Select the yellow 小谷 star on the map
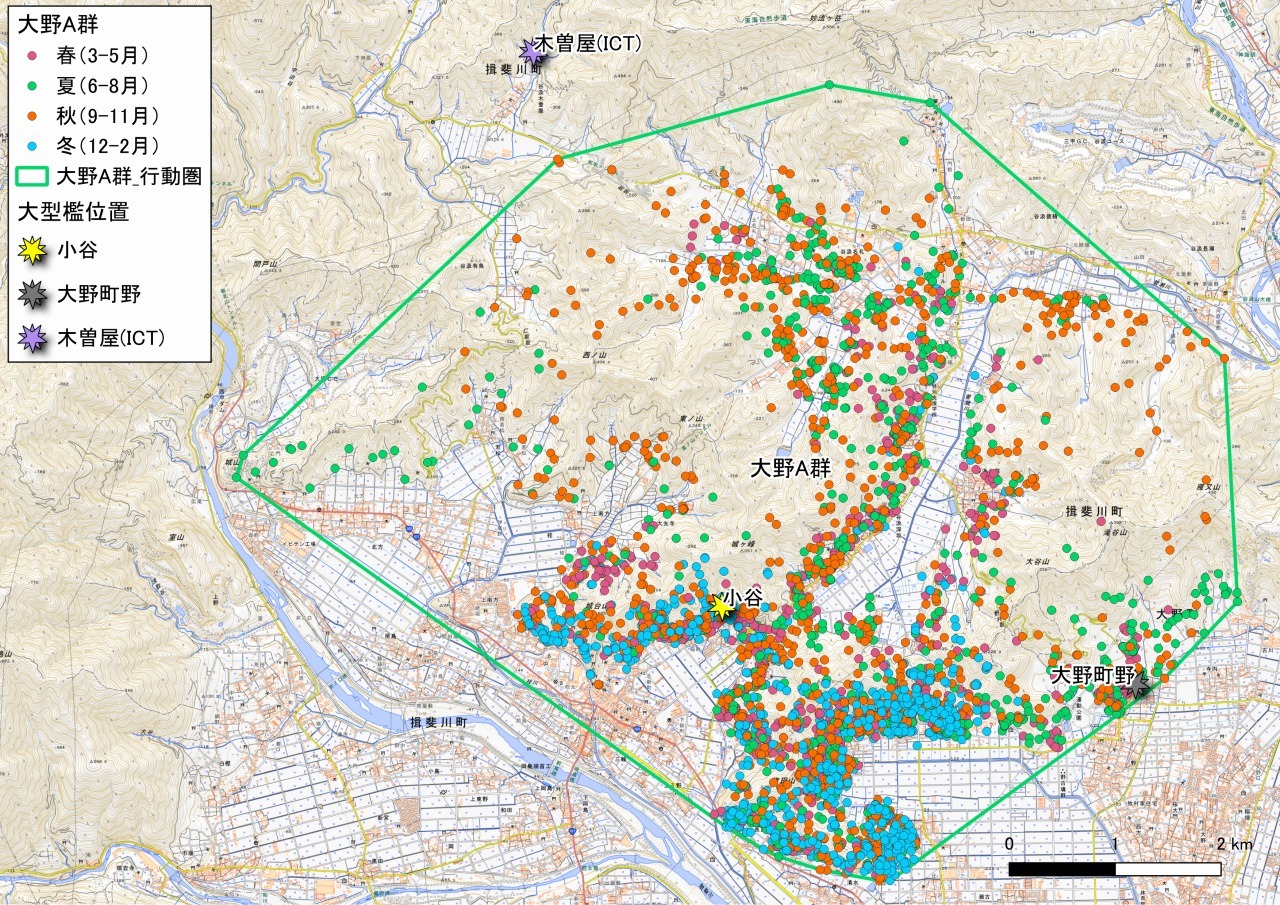Viewport: 1280px width, 905px height. [x=720, y=605]
